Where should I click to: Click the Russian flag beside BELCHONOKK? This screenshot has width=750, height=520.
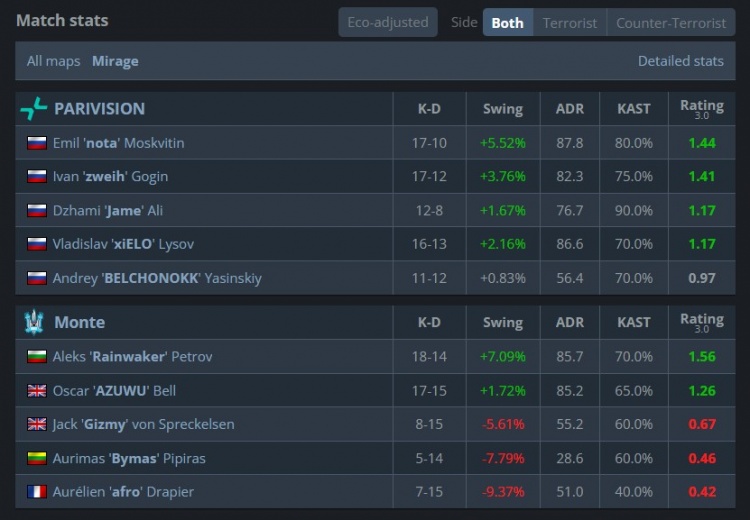37,278
